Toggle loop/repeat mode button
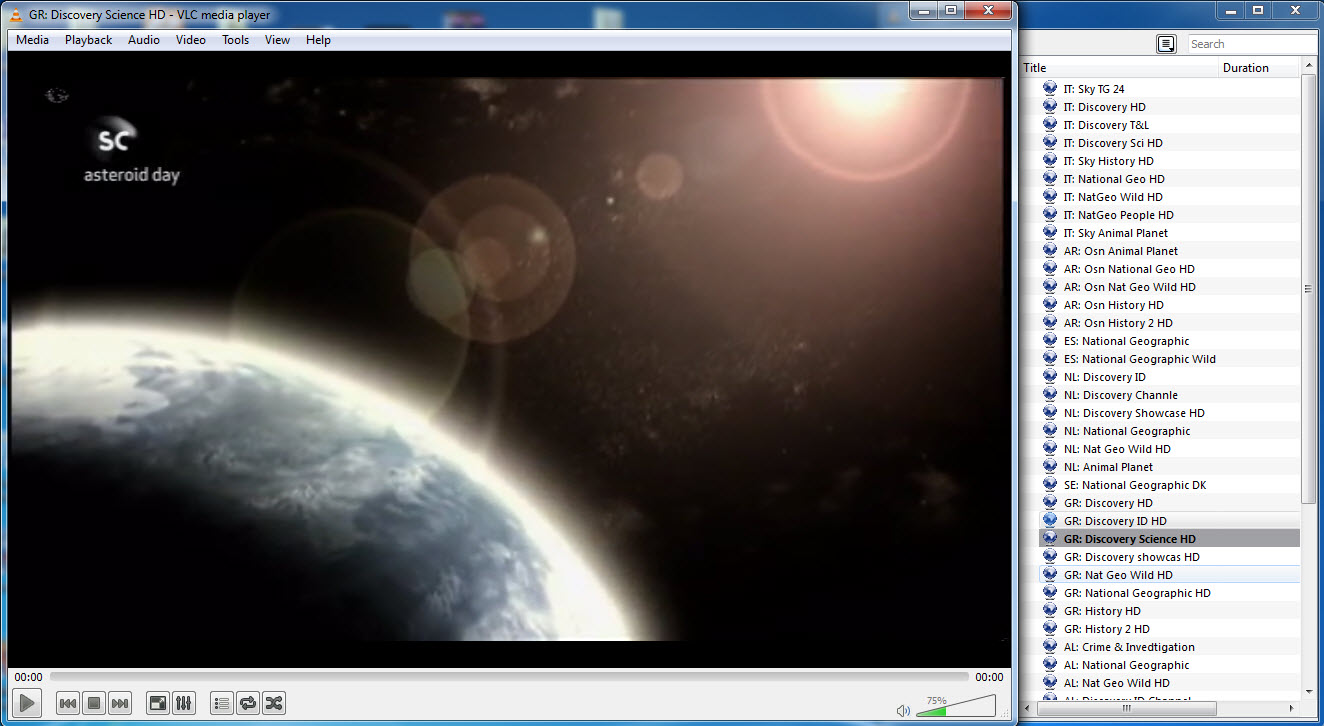Image resolution: width=1324 pixels, height=726 pixels. point(248,703)
